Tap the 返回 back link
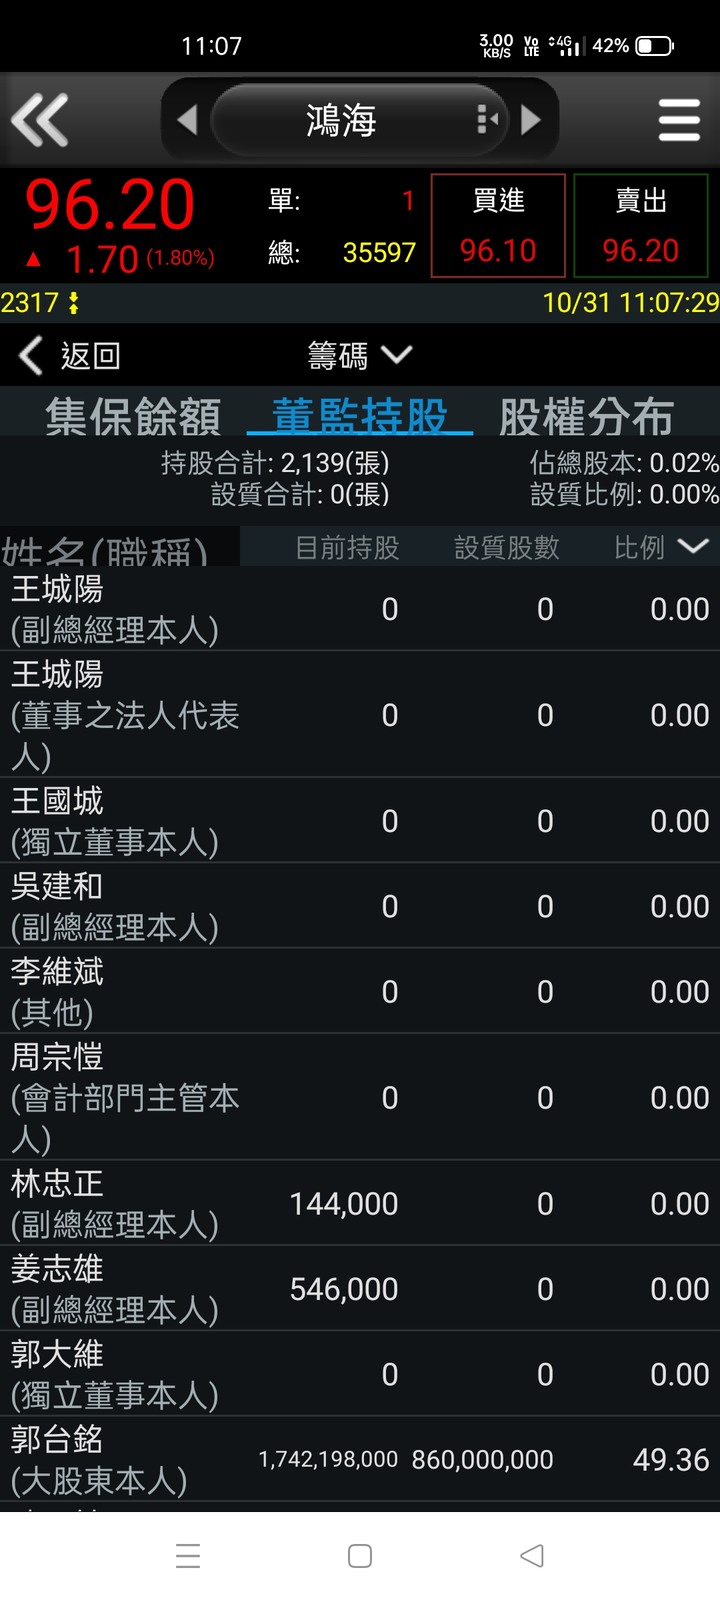The image size is (720, 1600). click(70, 355)
